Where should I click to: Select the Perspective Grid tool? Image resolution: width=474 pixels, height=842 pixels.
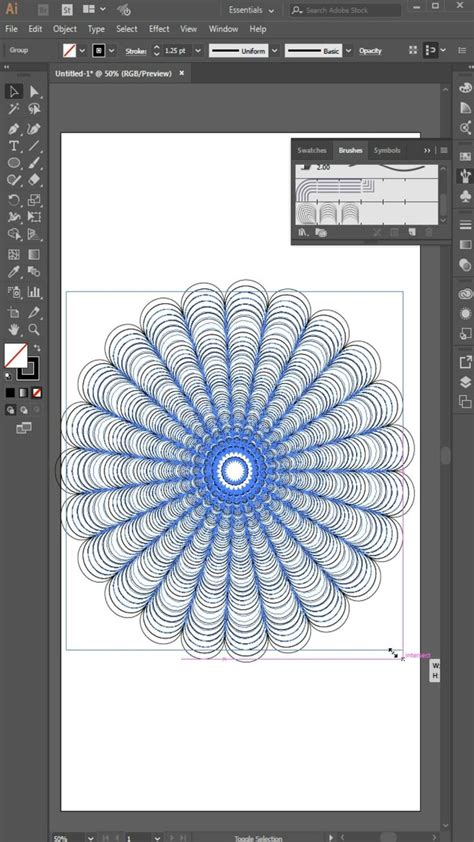point(34,234)
